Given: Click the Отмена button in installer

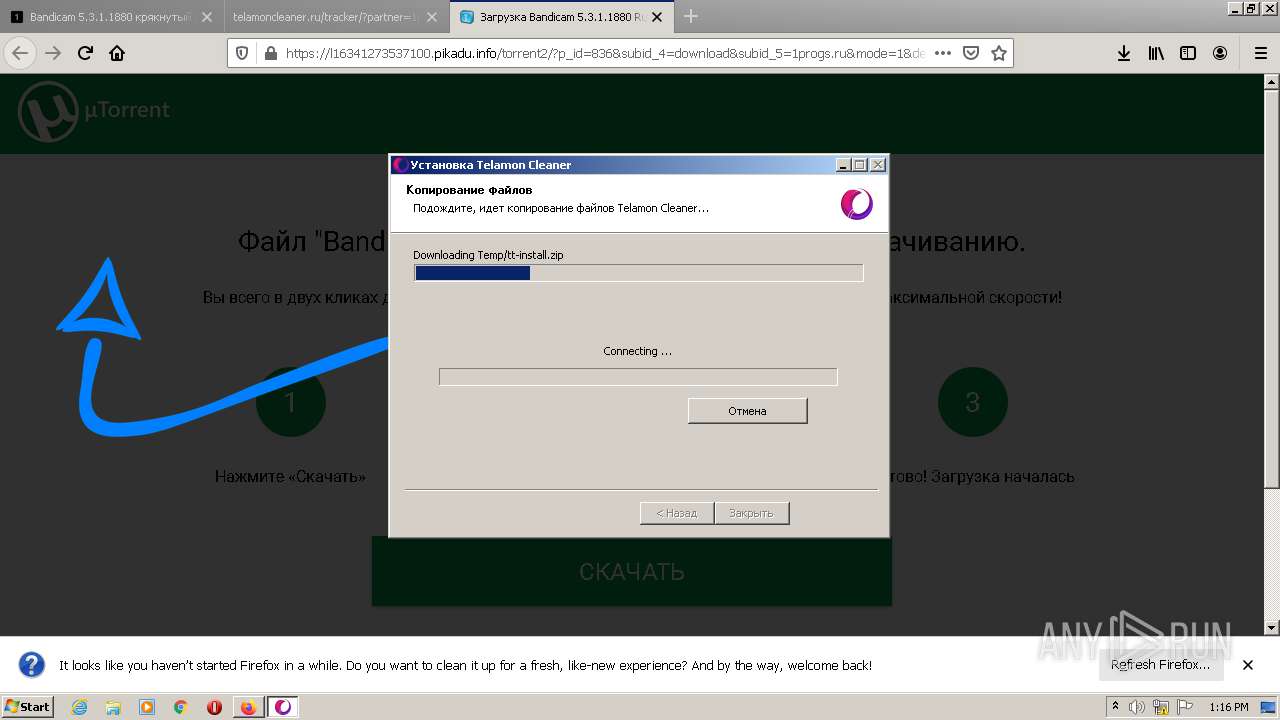Looking at the screenshot, I should click(x=747, y=411).
